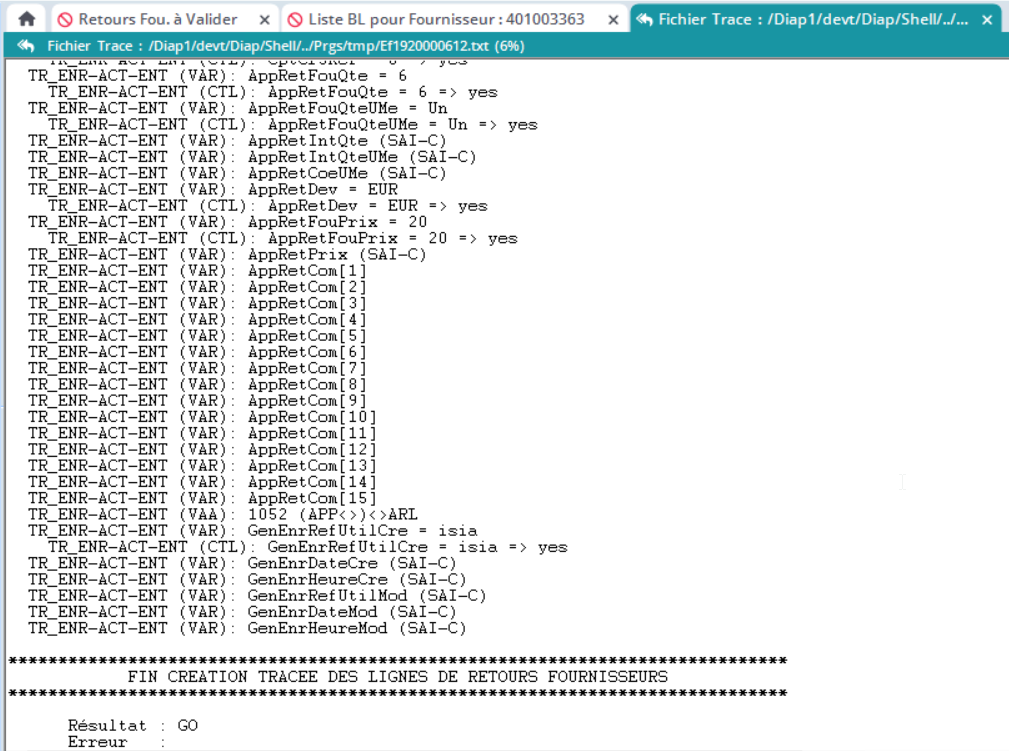Close the Fichier Trace tab
1009x751 pixels.
click(988, 20)
